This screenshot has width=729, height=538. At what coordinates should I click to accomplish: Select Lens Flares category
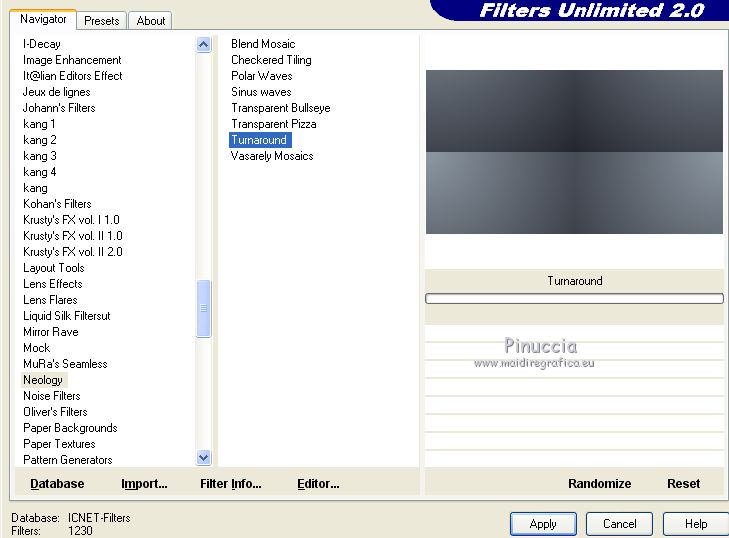coord(50,300)
